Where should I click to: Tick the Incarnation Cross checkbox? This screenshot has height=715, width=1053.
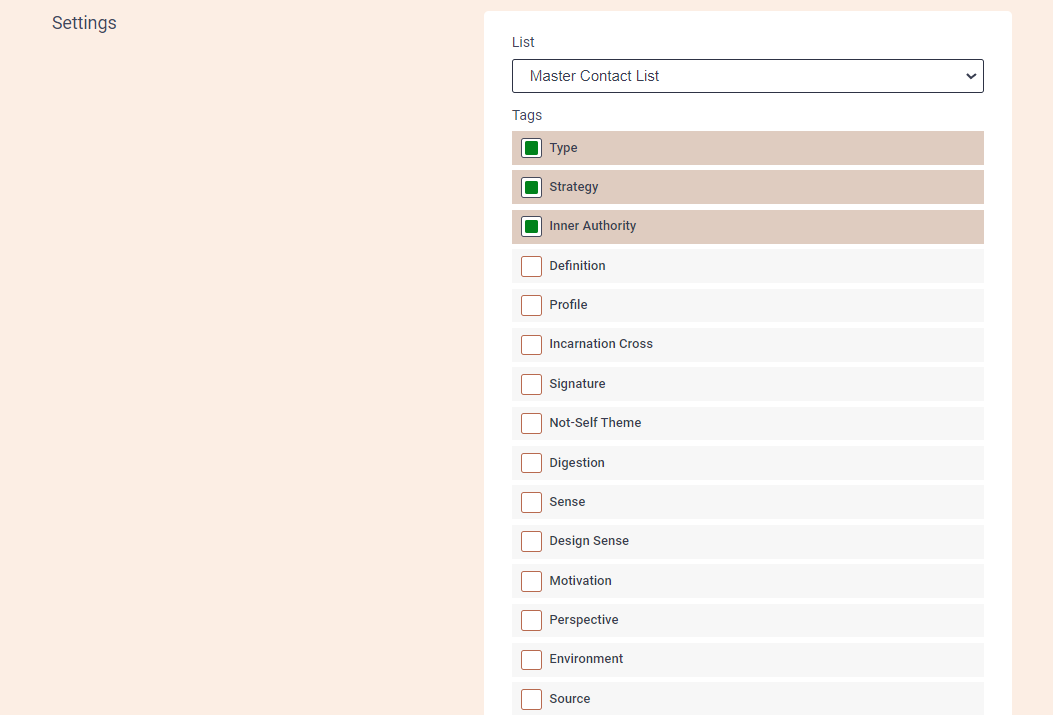(531, 344)
